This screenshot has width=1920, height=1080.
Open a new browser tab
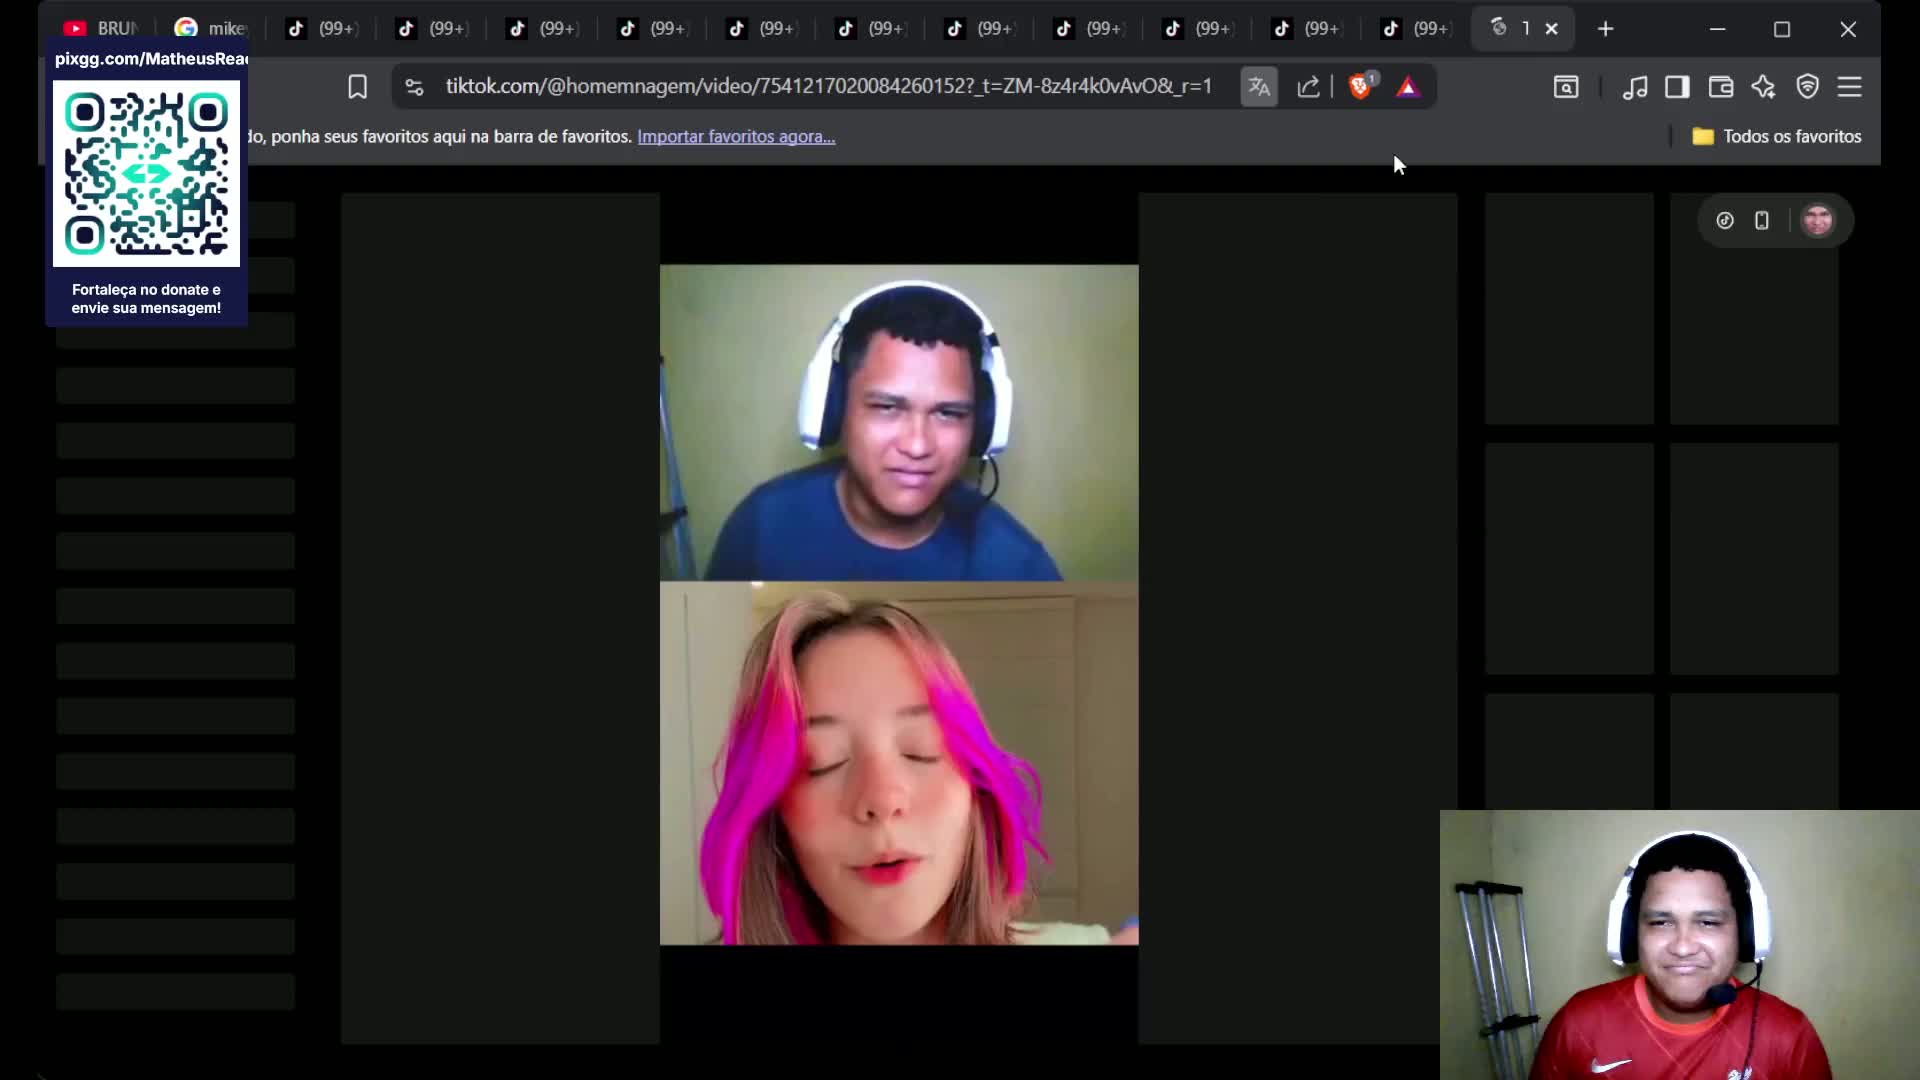[x=1605, y=29]
